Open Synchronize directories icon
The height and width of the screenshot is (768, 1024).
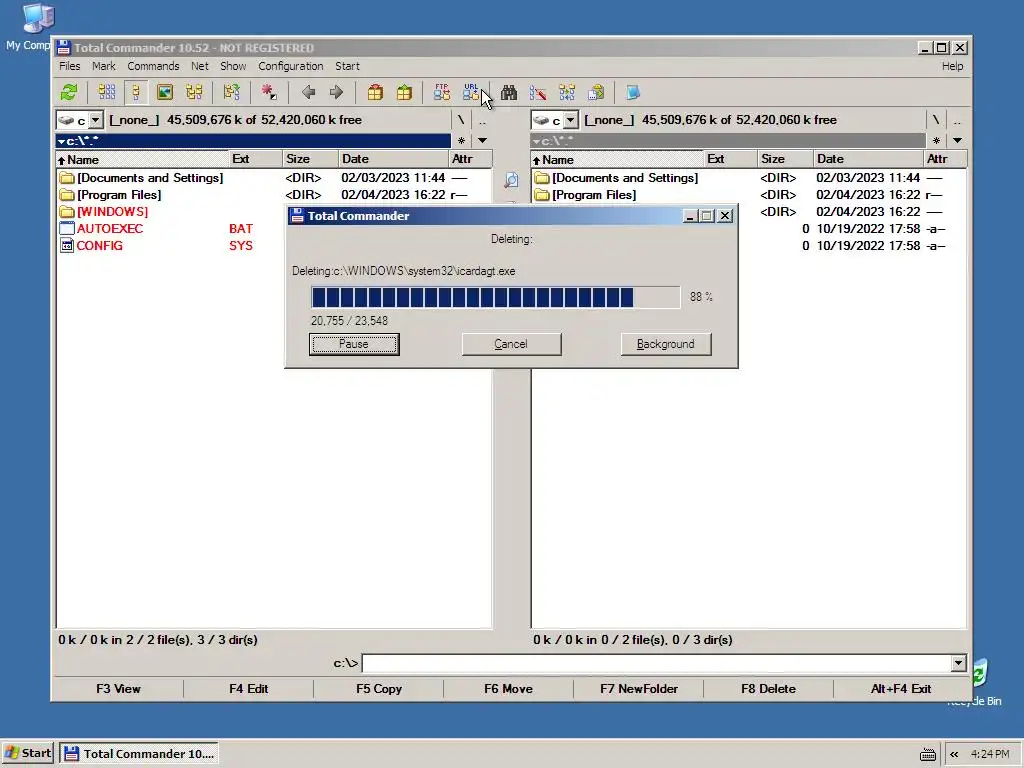[x=567, y=92]
